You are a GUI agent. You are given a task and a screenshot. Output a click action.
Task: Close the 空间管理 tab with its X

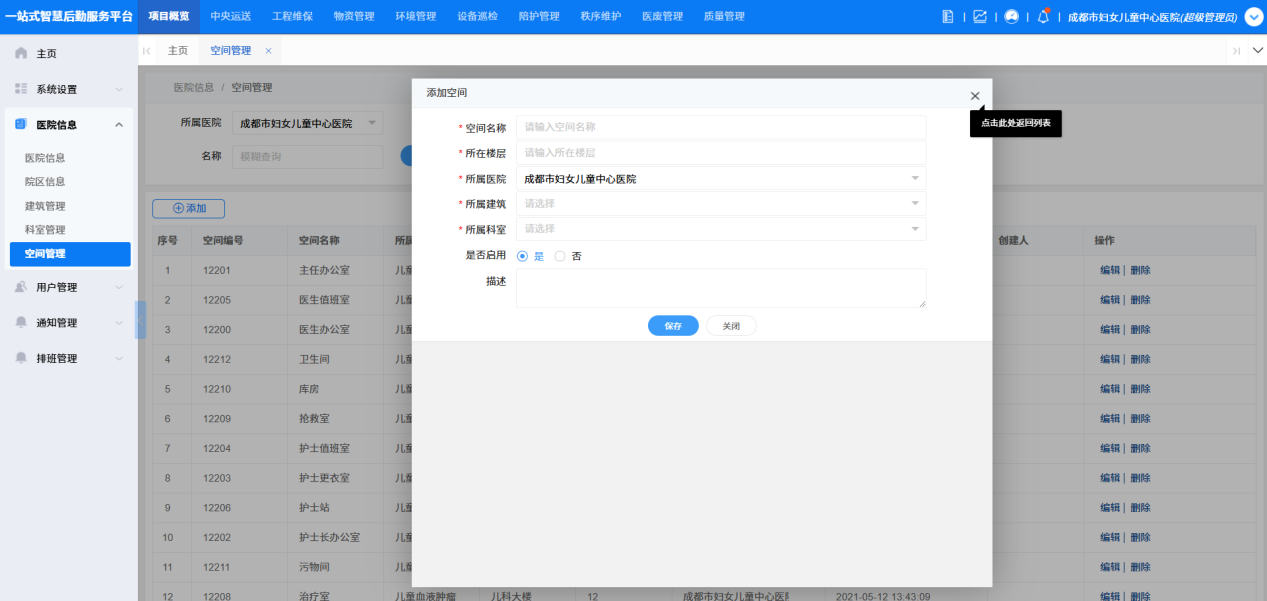[x=268, y=50]
